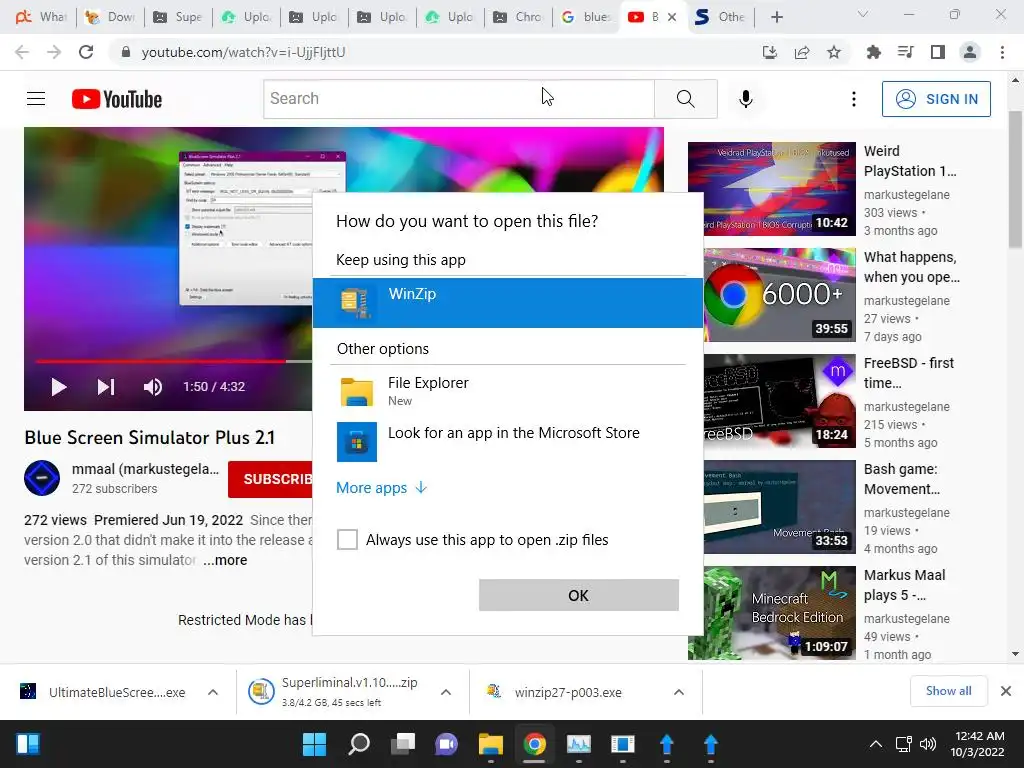Open Chrome extensions puzzle icon
This screenshot has width=1024, height=768.
(x=873, y=52)
